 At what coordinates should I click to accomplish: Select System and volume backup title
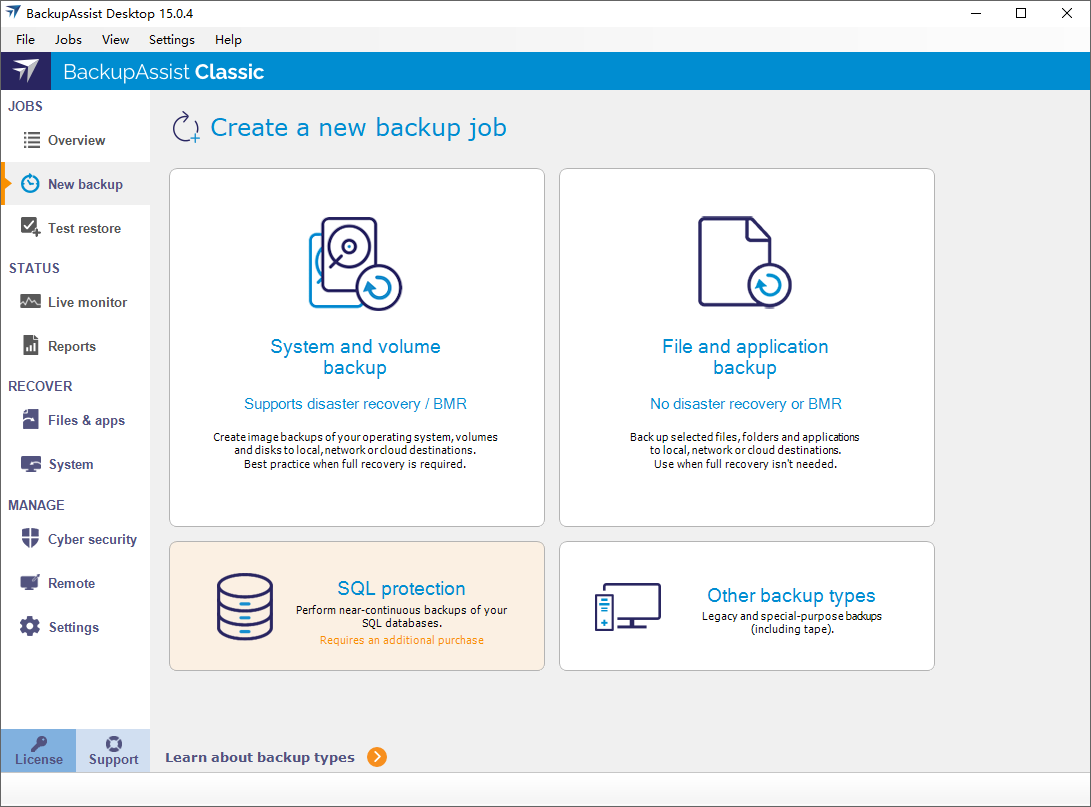pyautogui.click(x=356, y=357)
